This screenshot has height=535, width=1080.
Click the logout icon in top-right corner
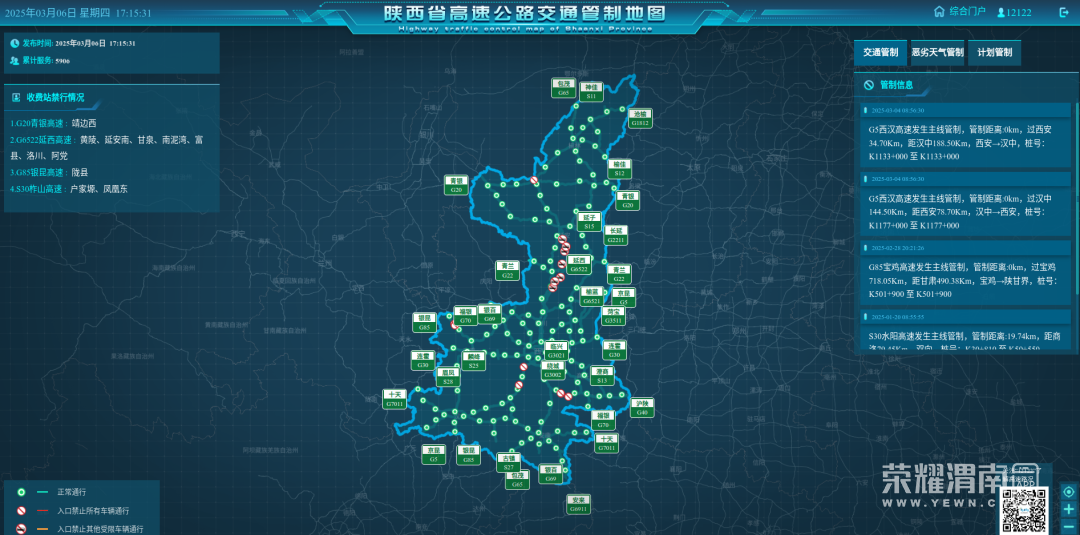(x=1062, y=12)
